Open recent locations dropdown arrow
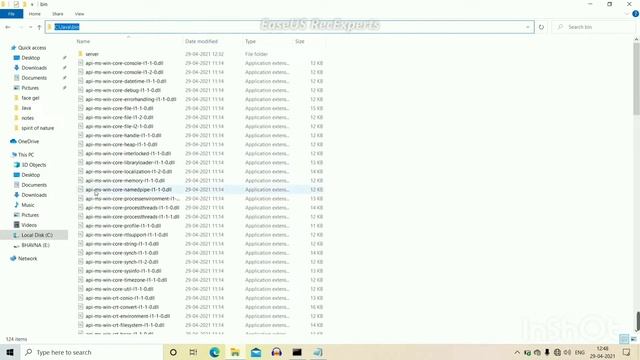 [31, 27]
